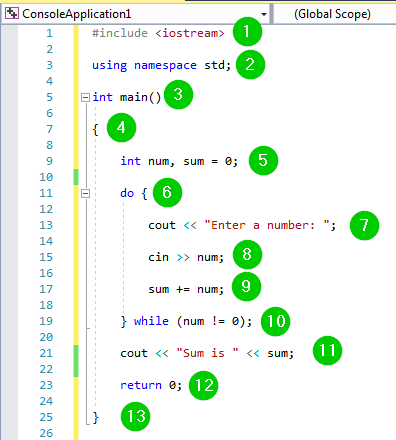Click green annotation marker 3 beside main()
The width and height of the screenshot is (396, 440).
(178, 94)
